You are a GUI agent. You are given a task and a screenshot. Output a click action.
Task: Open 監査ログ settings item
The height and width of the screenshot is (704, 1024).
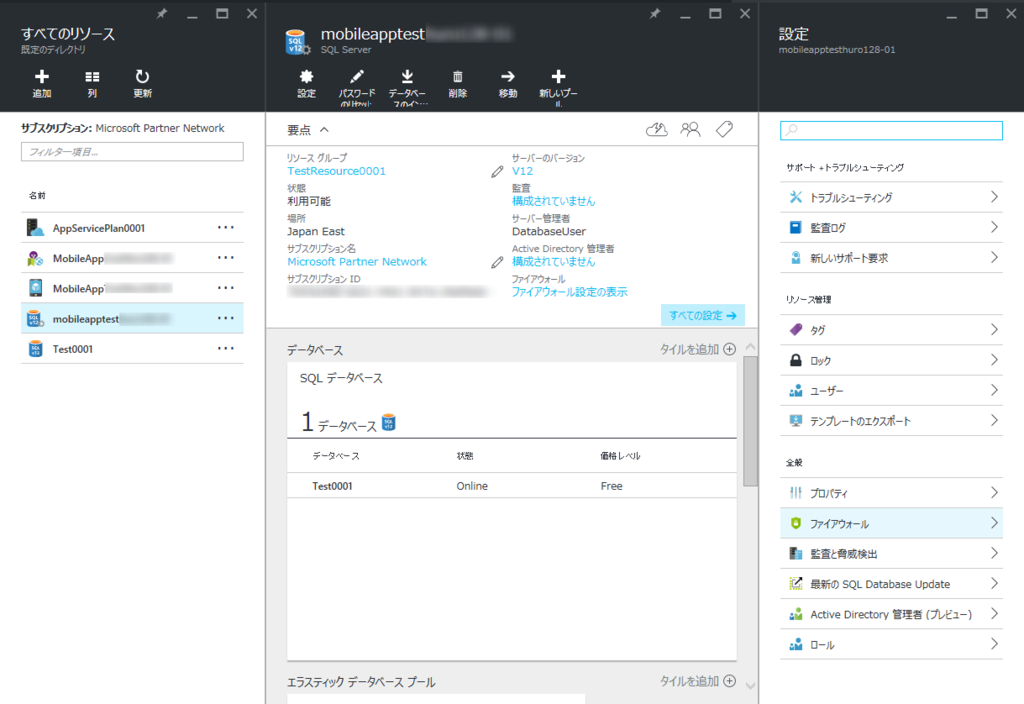coord(891,227)
